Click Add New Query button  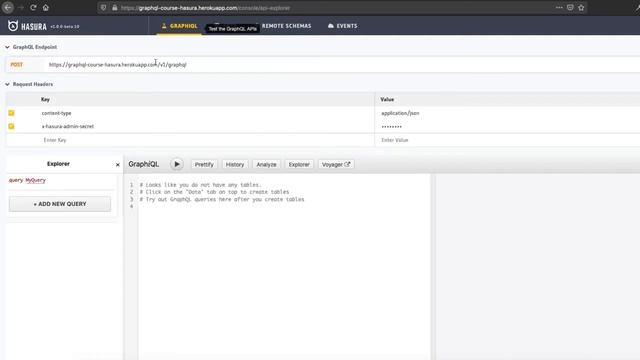tap(60, 204)
